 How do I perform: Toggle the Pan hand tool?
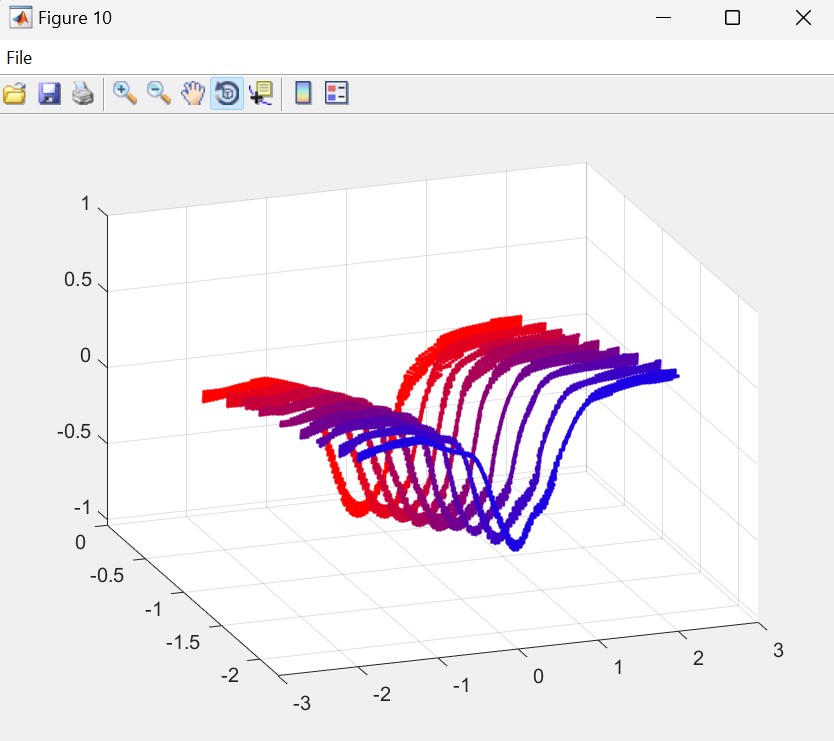point(192,94)
